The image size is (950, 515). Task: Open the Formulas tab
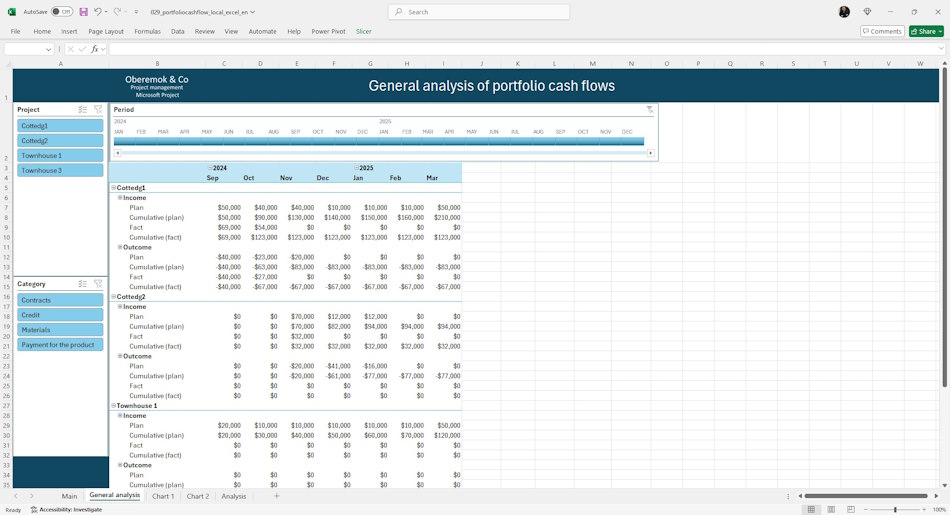click(147, 32)
